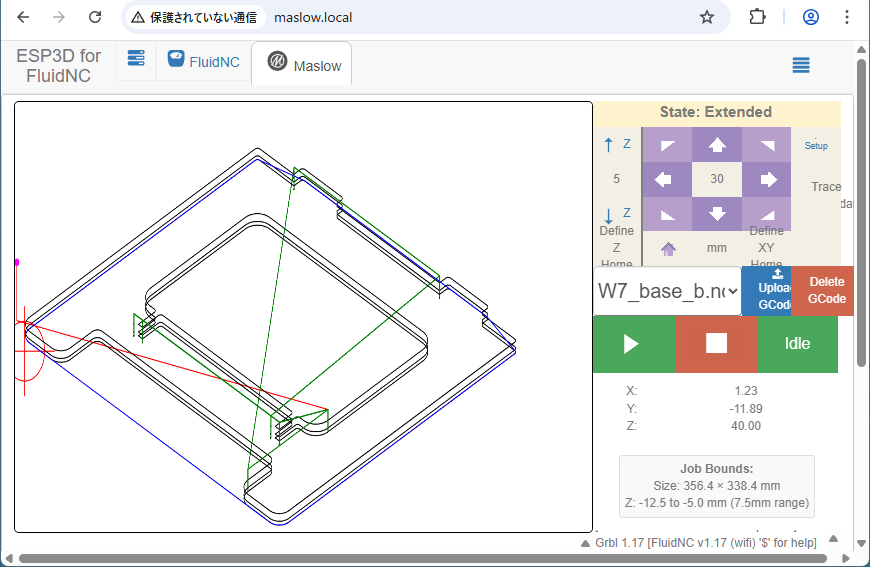Viewport: 870px width, 567px height.
Task: Jog the sled down
Action: (717, 214)
